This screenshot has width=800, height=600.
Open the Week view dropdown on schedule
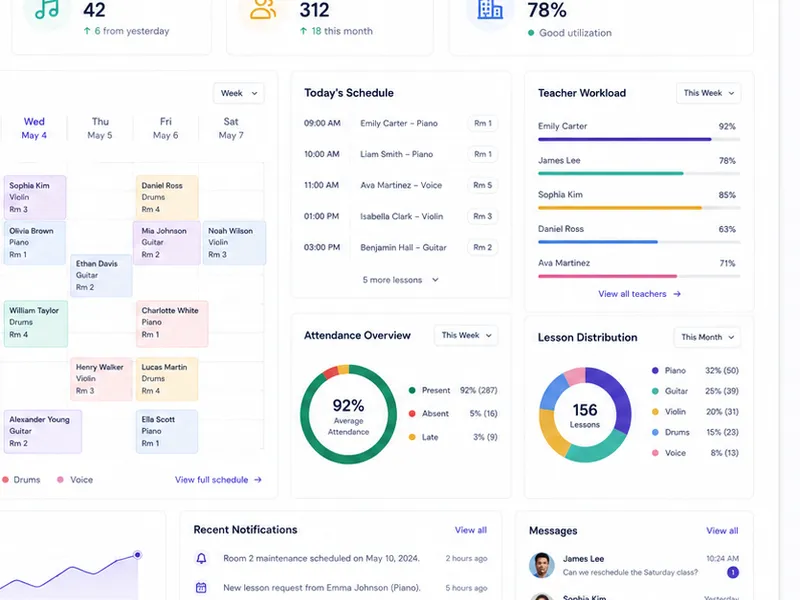click(x=239, y=93)
